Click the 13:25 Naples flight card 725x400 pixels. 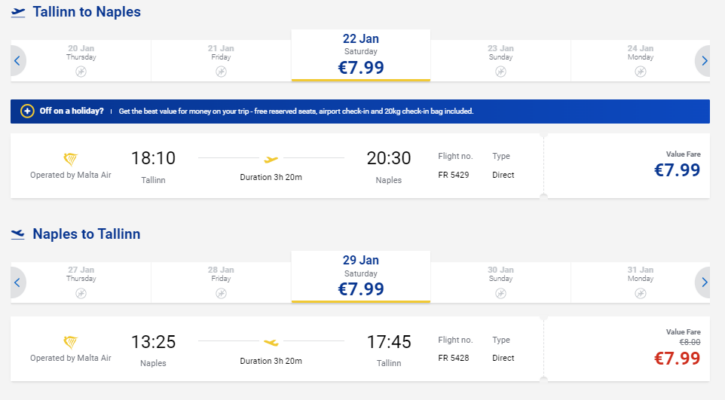tap(276, 349)
